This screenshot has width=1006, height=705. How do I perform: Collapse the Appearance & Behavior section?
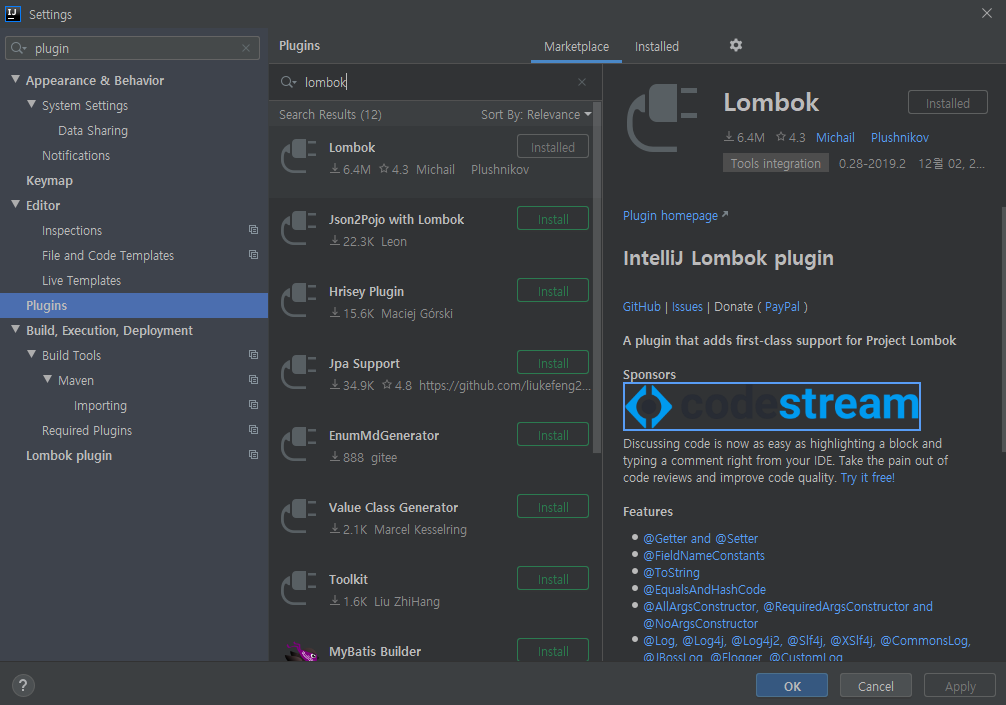(x=14, y=80)
